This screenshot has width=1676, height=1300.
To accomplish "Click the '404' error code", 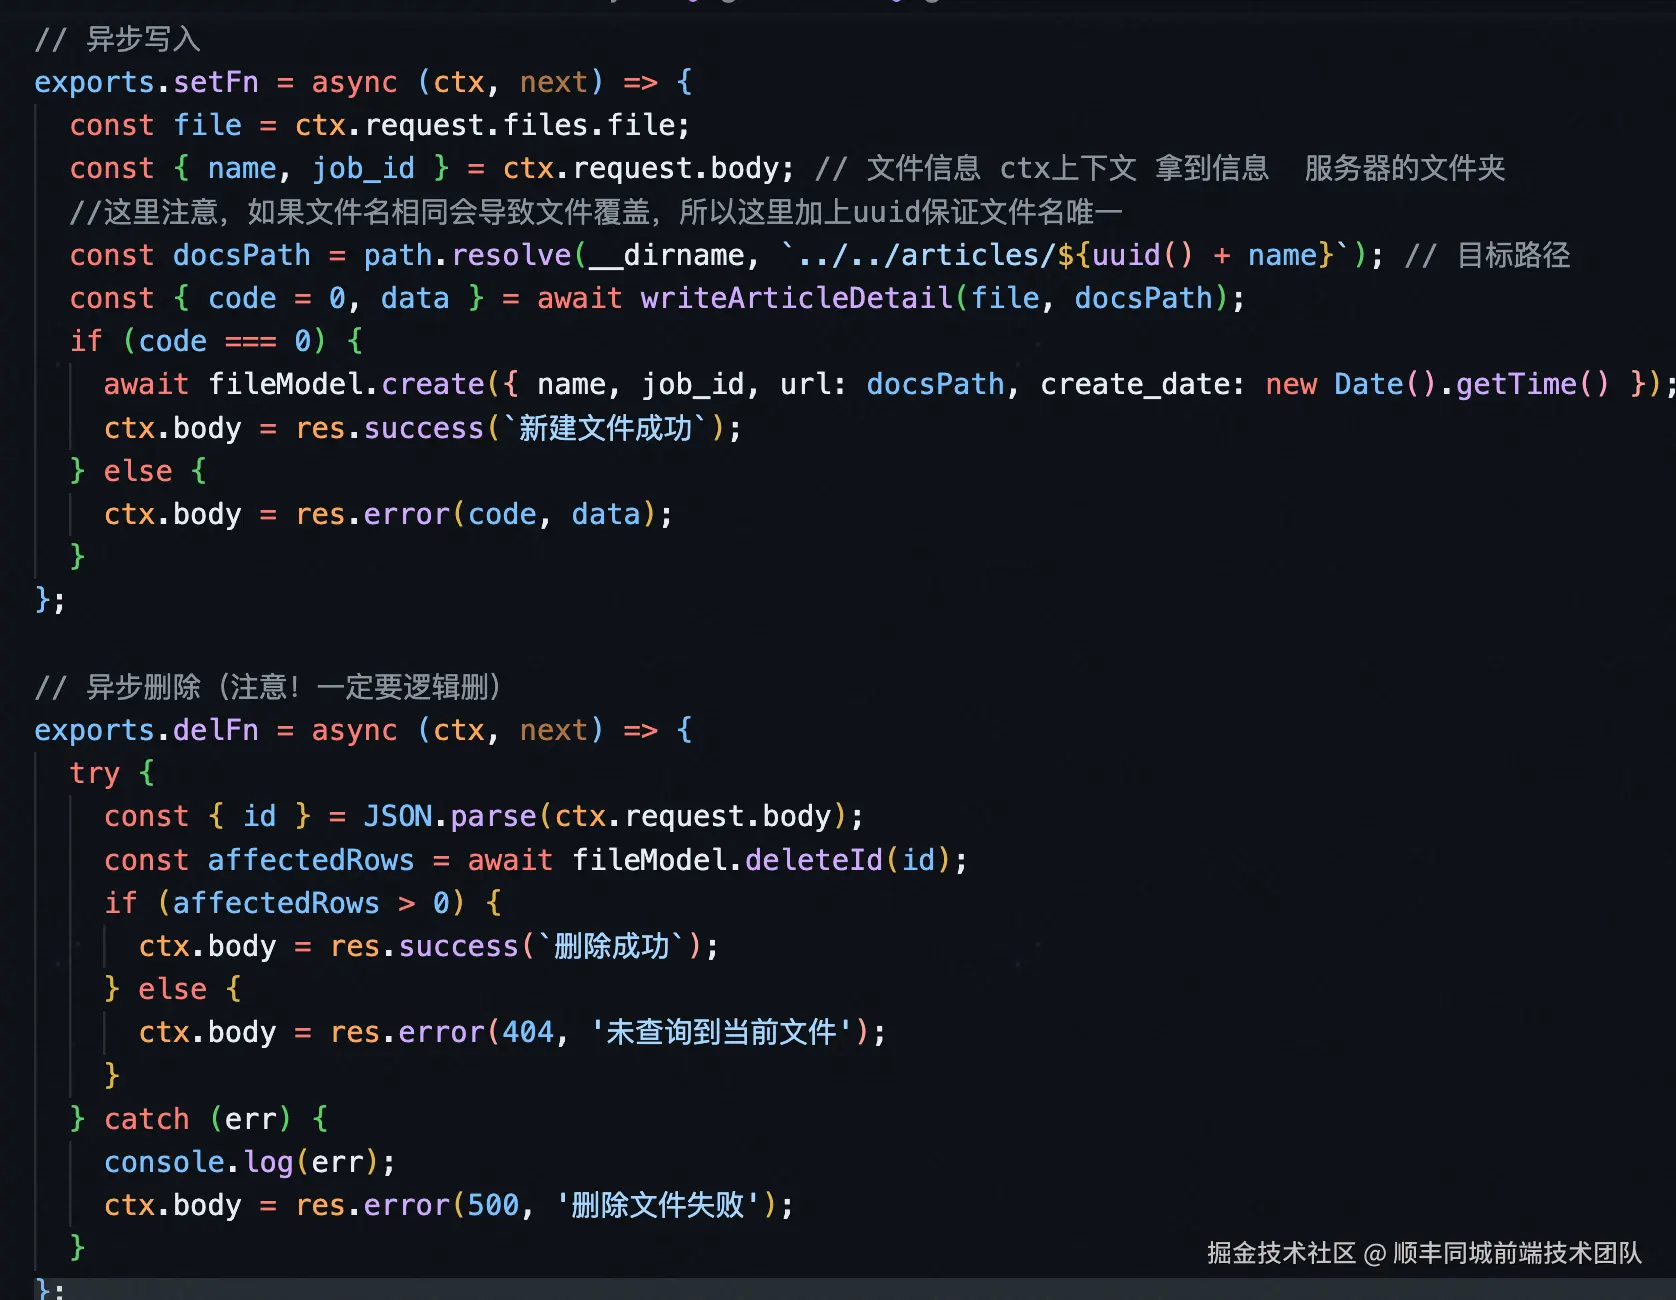I will 528,1032.
